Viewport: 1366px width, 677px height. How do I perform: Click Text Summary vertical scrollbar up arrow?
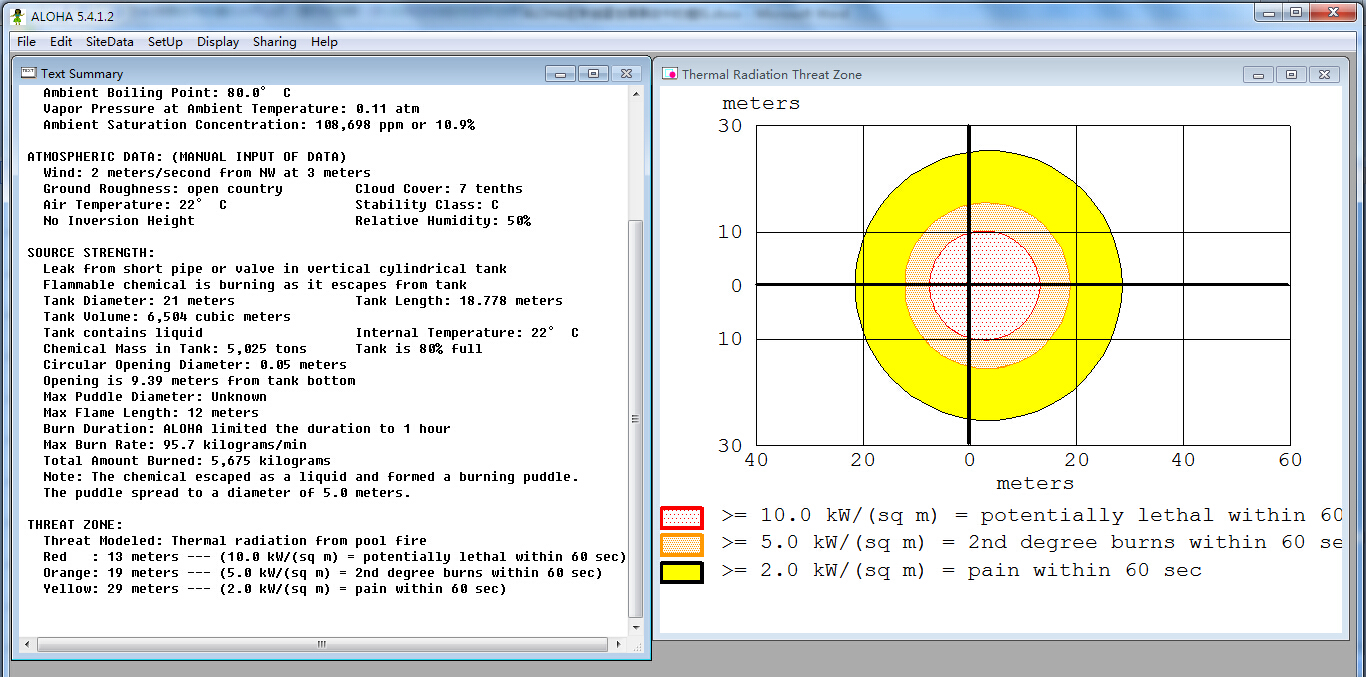click(x=635, y=93)
